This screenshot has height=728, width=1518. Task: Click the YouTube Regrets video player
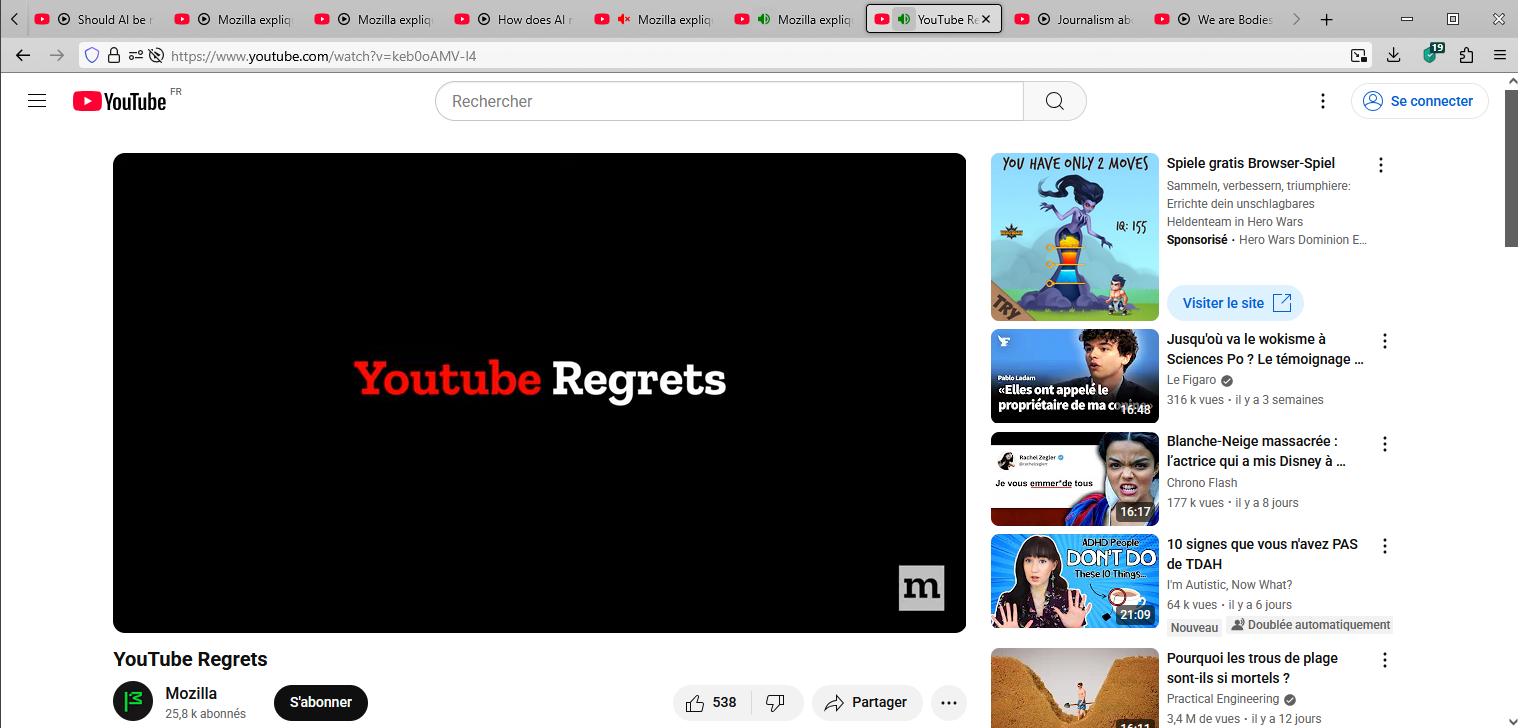(x=539, y=393)
